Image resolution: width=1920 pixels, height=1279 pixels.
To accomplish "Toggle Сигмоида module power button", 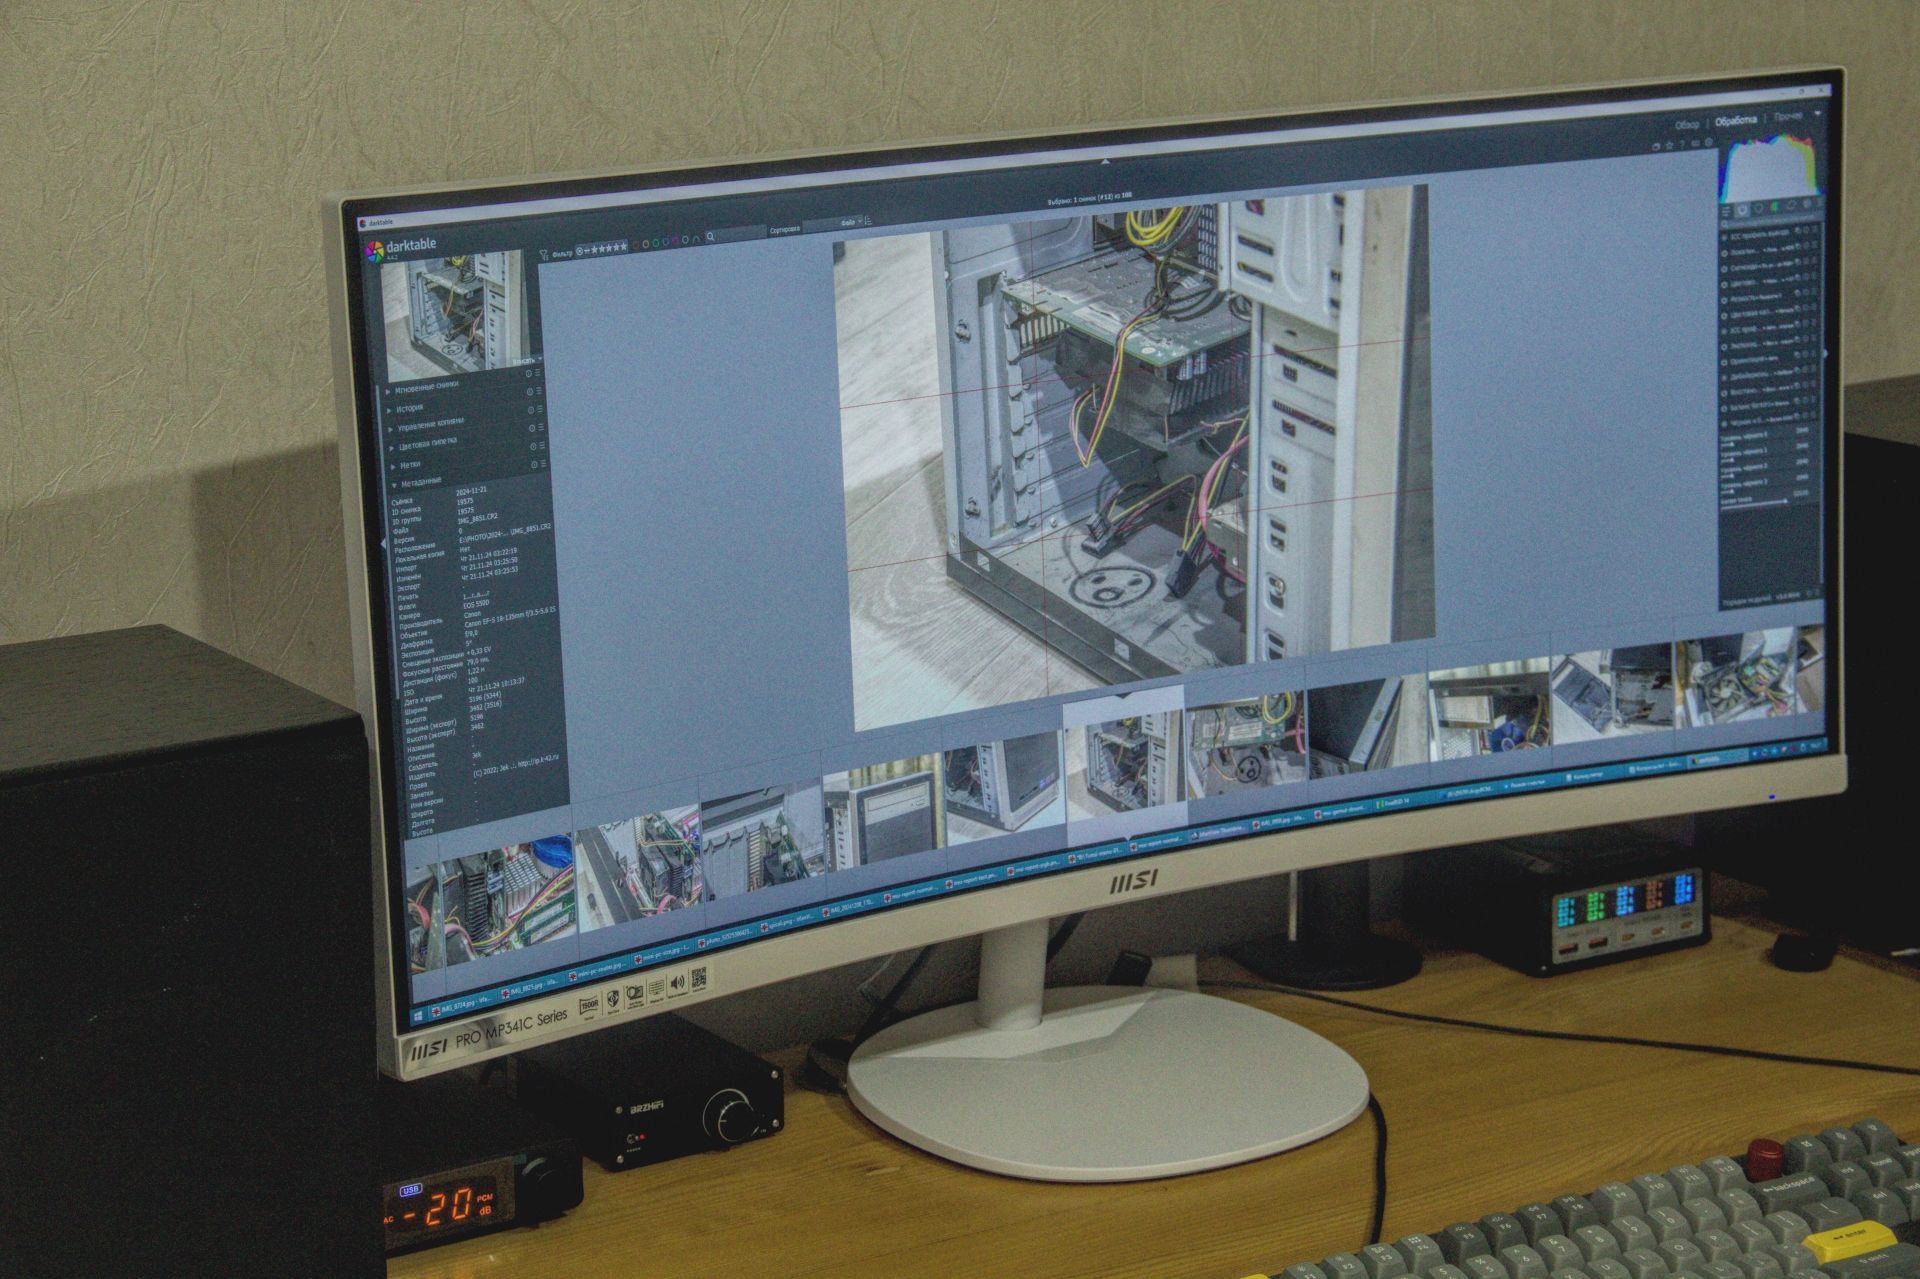I will pyautogui.click(x=1724, y=269).
